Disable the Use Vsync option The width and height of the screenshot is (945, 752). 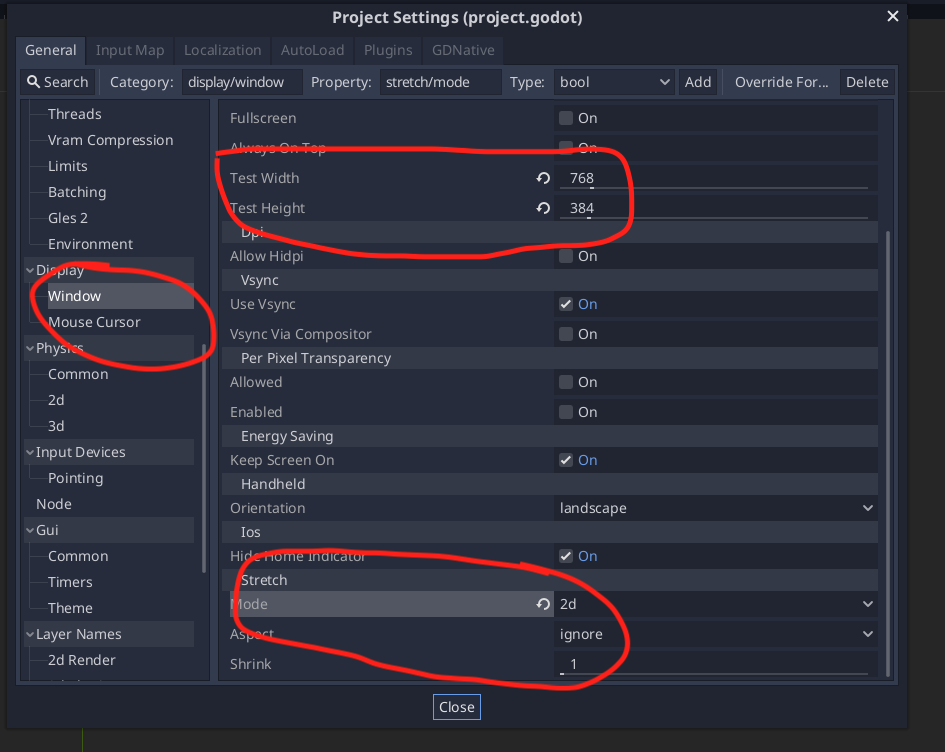[x=565, y=304]
